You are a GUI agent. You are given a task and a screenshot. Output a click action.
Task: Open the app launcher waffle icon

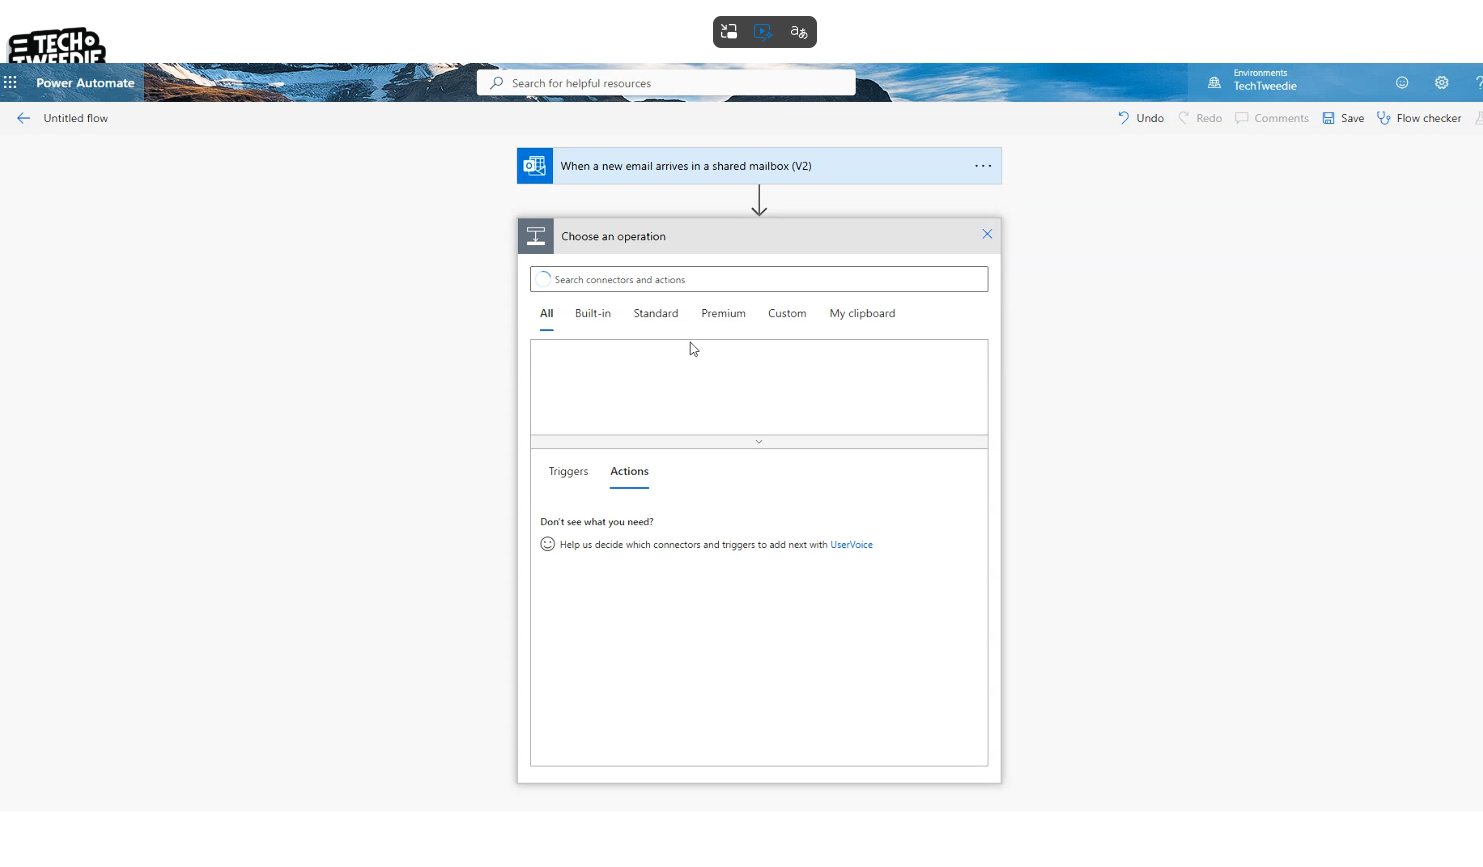[x=10, y=83]
